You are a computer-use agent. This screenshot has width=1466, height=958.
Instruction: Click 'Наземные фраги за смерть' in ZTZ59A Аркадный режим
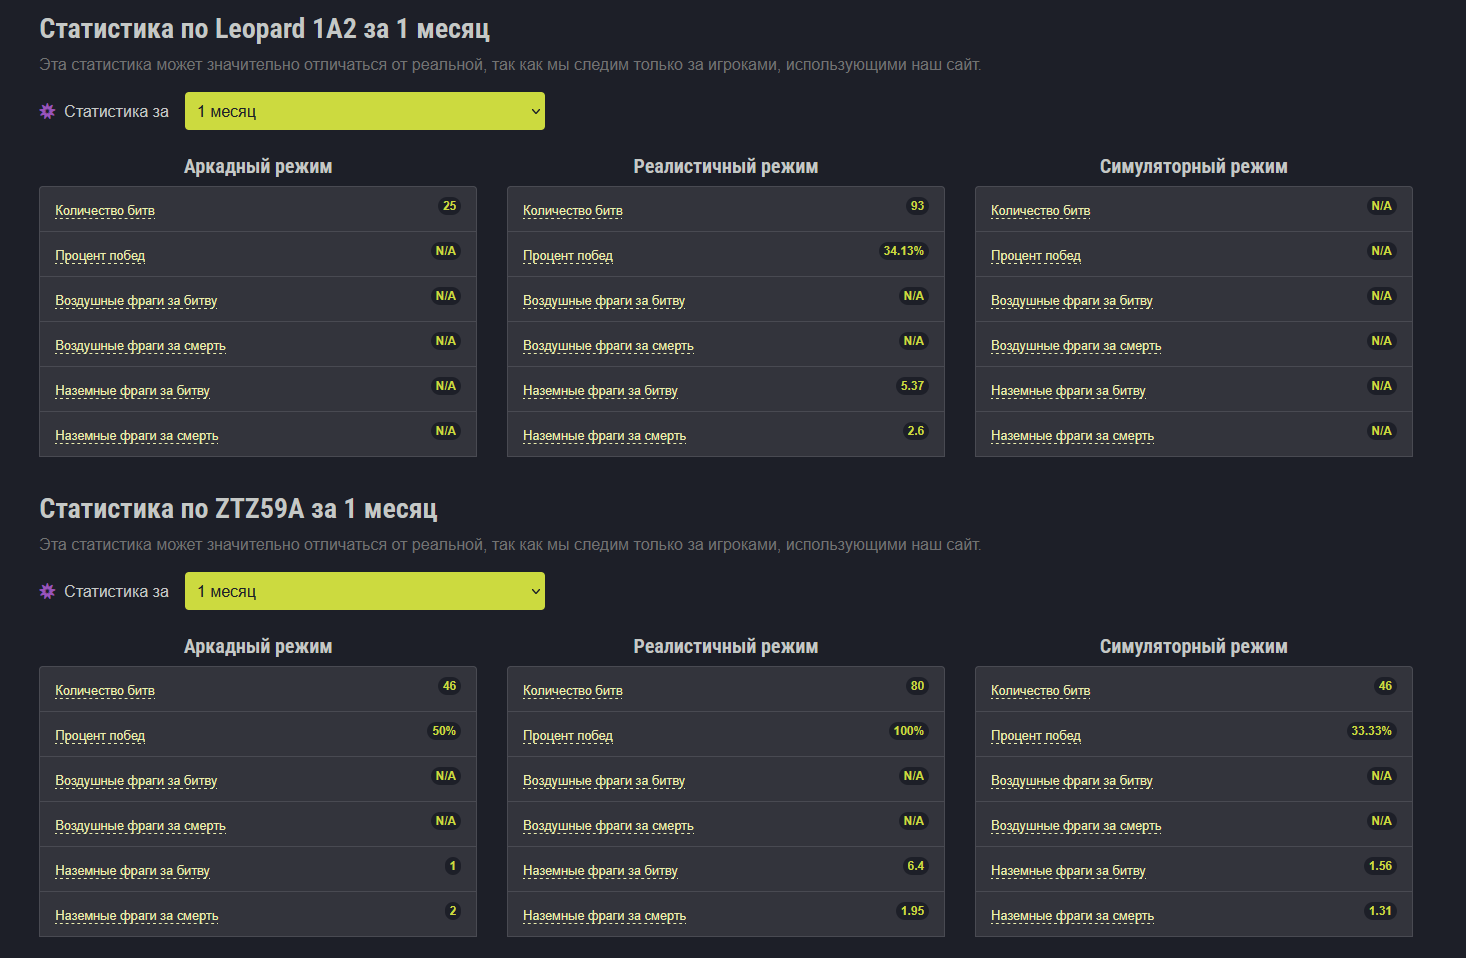point(137,915)
